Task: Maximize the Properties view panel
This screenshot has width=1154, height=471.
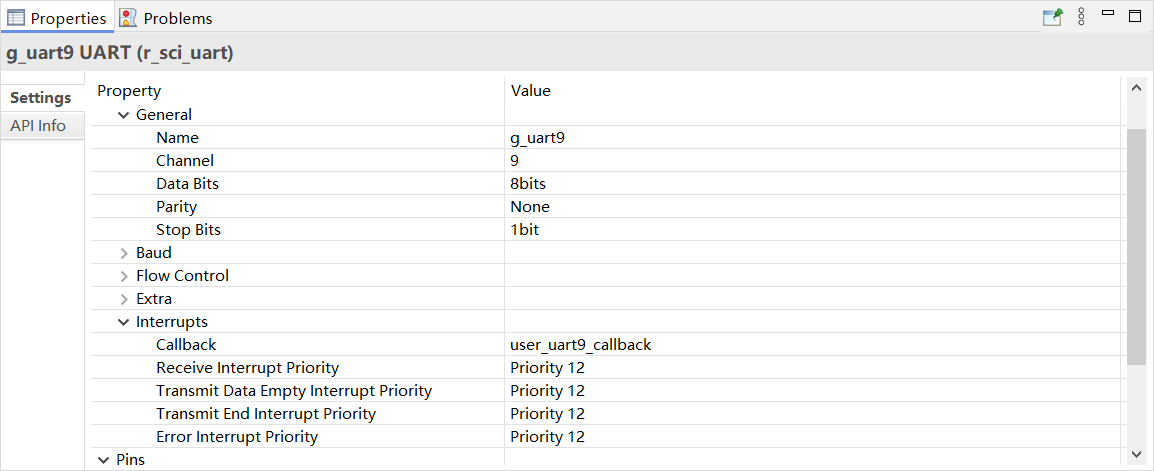Action: pos(1135,16)
